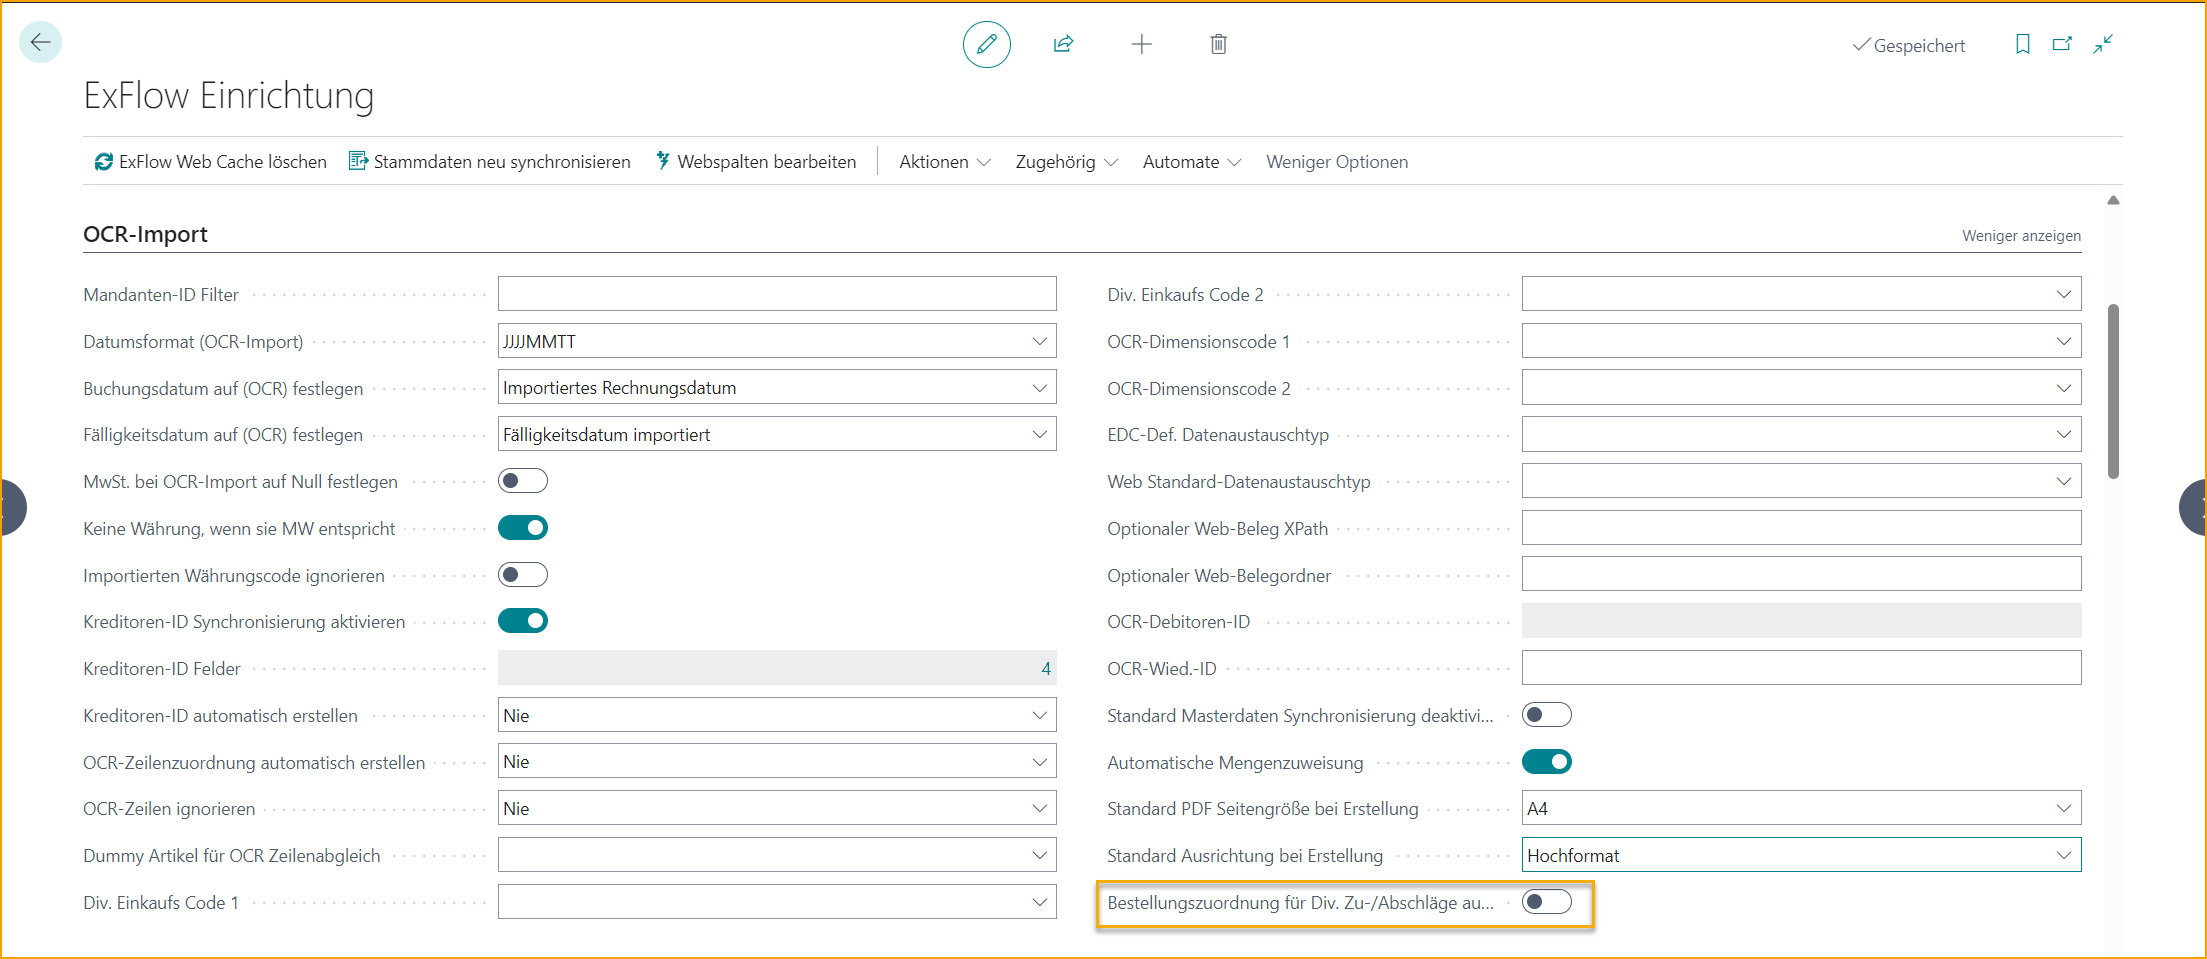Toggle Kreditoren-ID Synchronisierung aktivieren
The height and width of the screenshot is (959, 2207).
click(523, 621)
